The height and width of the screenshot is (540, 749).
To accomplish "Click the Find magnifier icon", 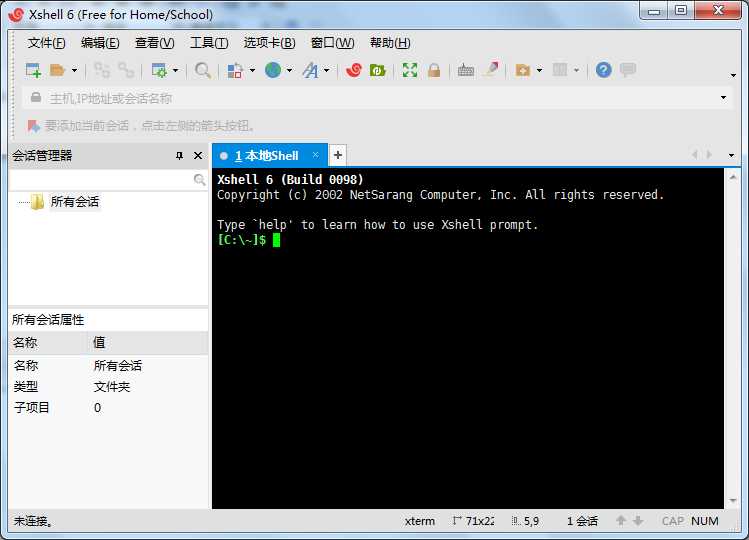I will (x=203, y=70).
